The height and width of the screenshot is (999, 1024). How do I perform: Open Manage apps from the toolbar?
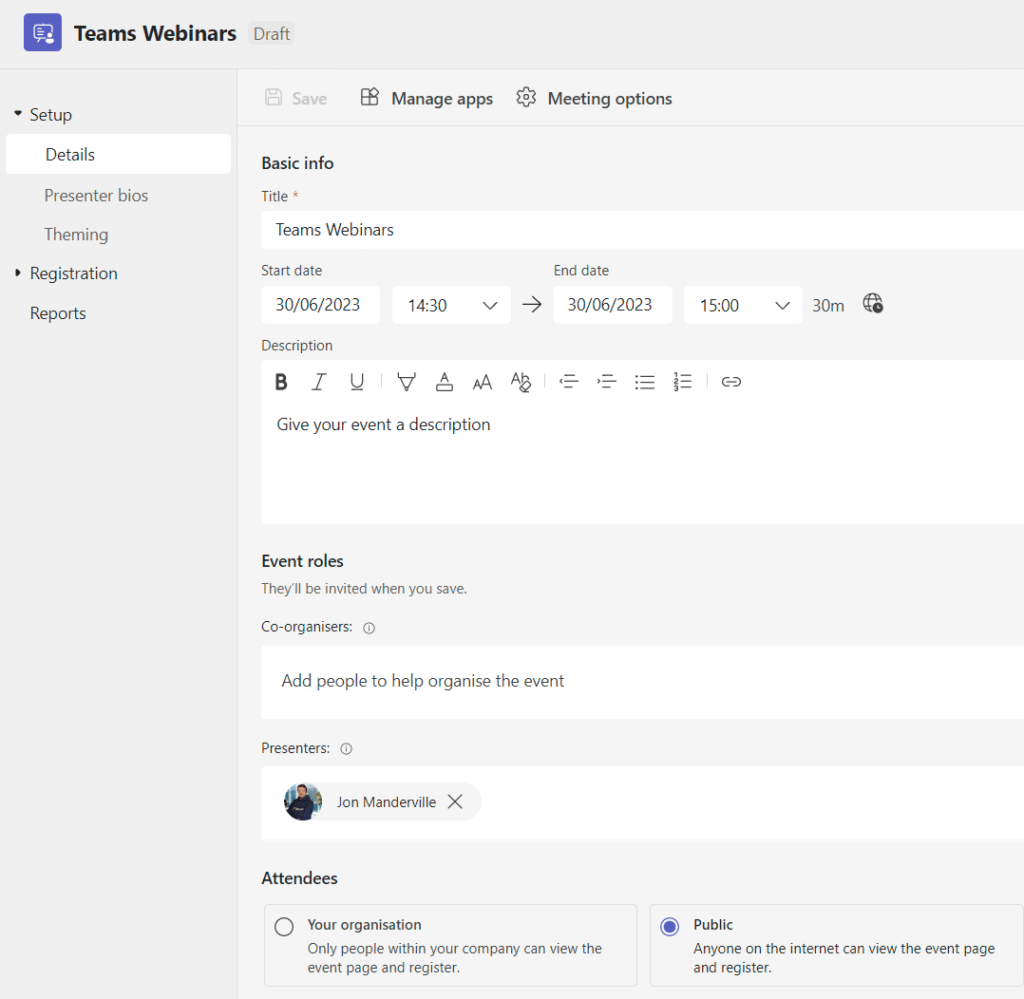[x=426, y=98]
